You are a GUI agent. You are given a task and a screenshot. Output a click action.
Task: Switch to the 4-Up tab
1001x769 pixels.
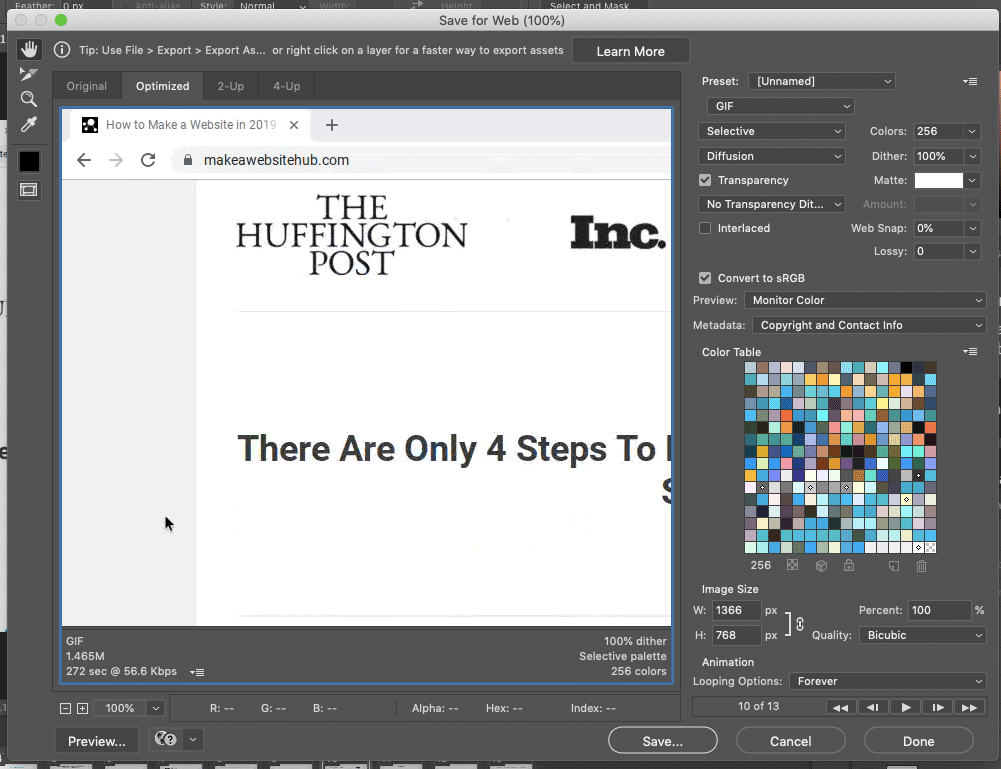(x=287, y=86)
